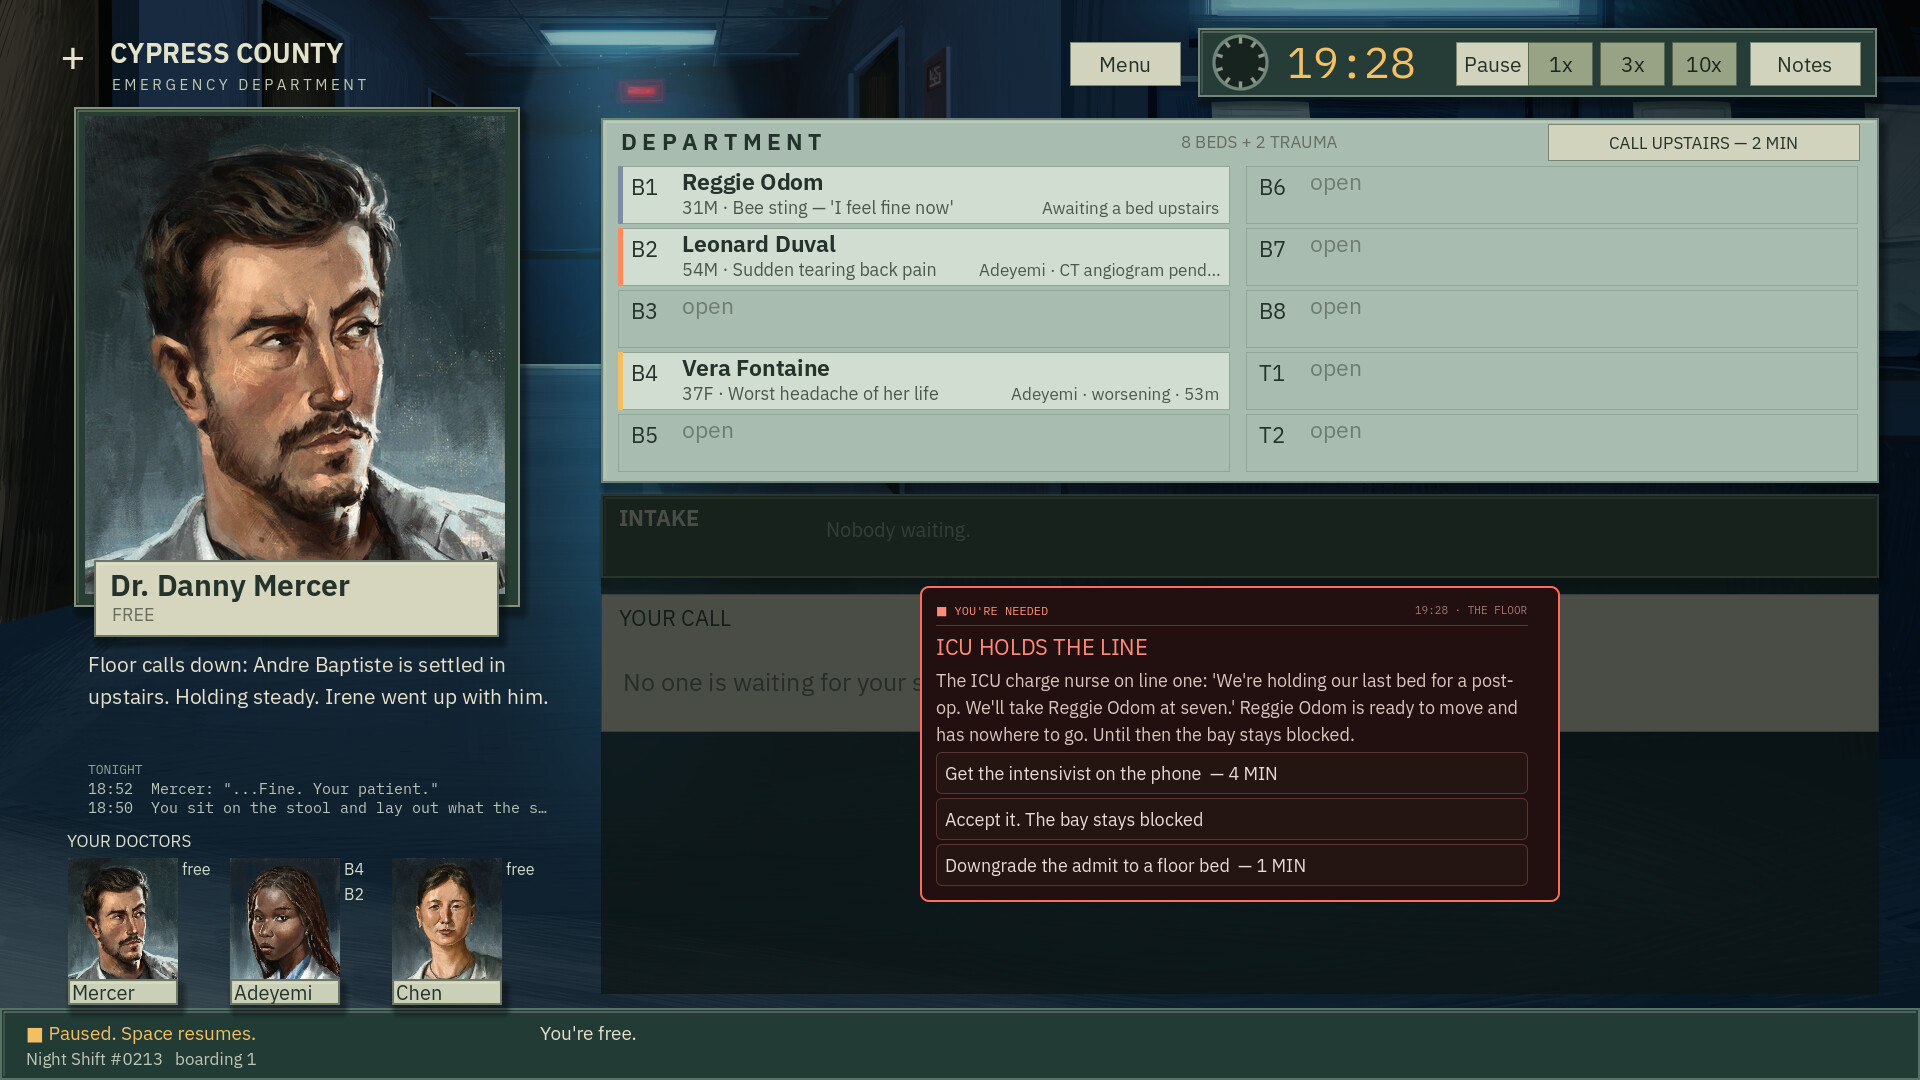The image size is (1920, 1080).
Task: Choose Downgrade the admit to a floor bed
Action: (1232, 865)
